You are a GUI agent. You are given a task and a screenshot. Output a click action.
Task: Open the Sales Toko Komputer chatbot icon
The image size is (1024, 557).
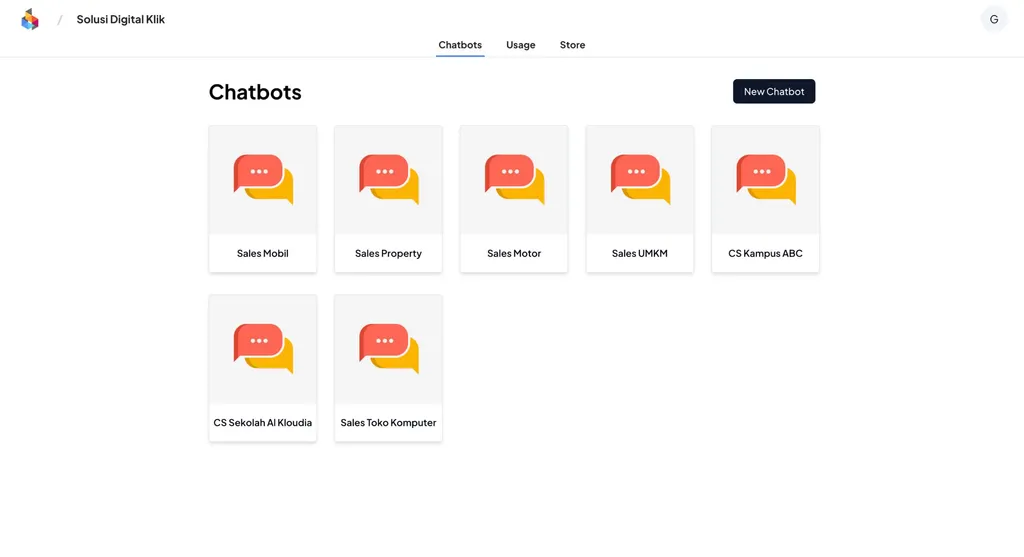pos(388,348)
